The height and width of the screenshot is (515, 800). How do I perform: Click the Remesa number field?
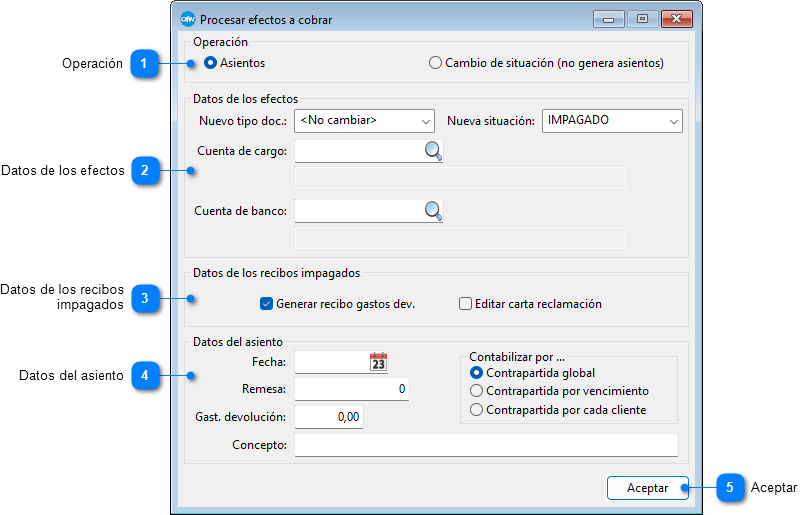(x=351, y=389)
